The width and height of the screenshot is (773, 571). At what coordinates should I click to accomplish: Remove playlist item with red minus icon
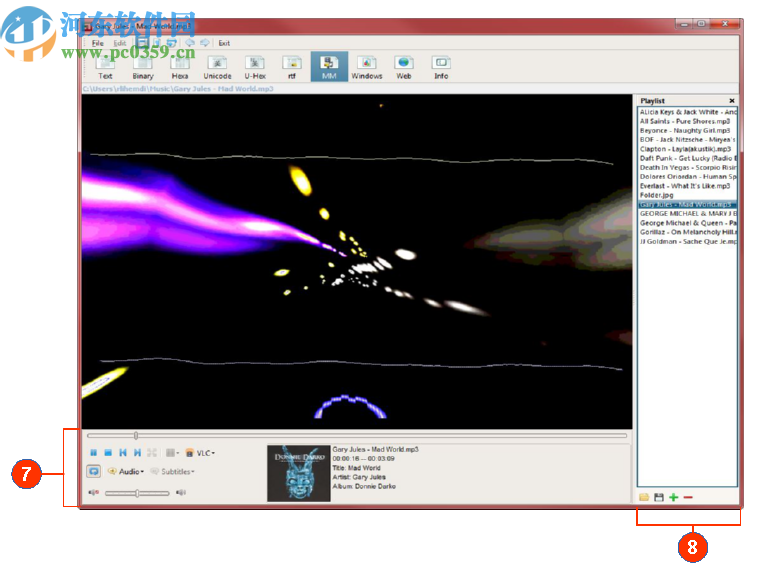pos(688,497)
